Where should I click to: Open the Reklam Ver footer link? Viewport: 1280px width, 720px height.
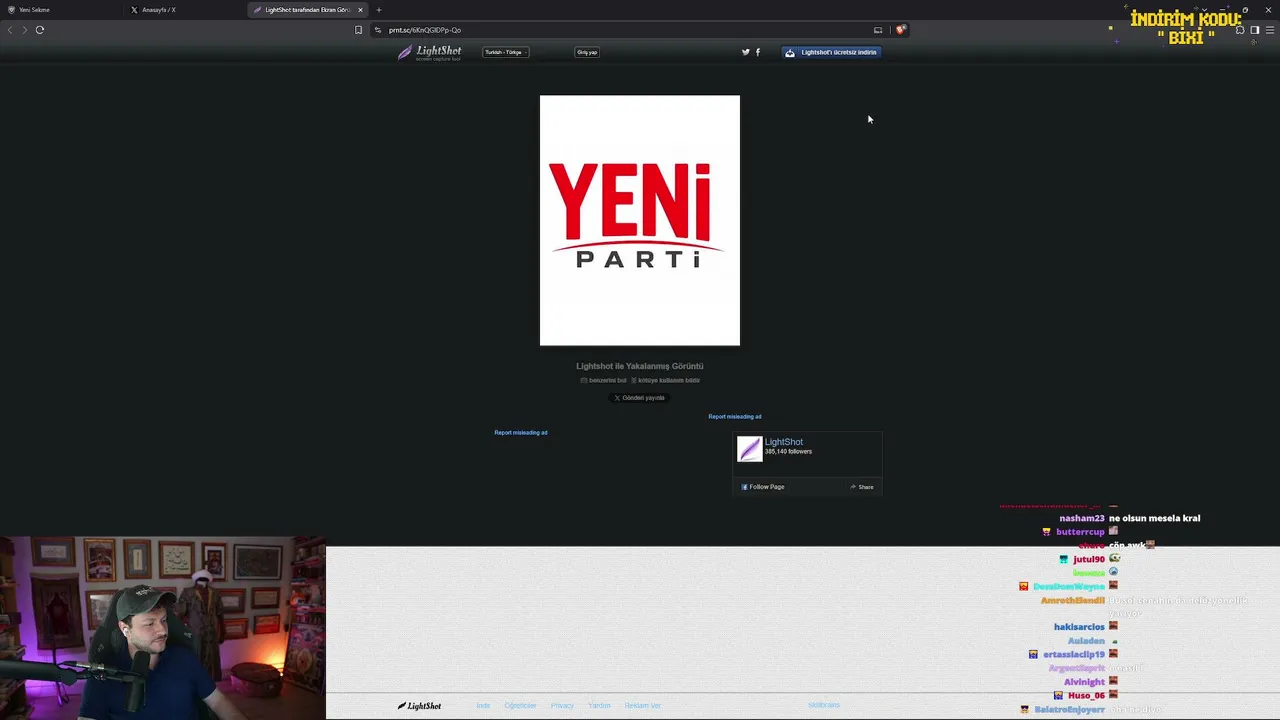click(x=642, y=706)
